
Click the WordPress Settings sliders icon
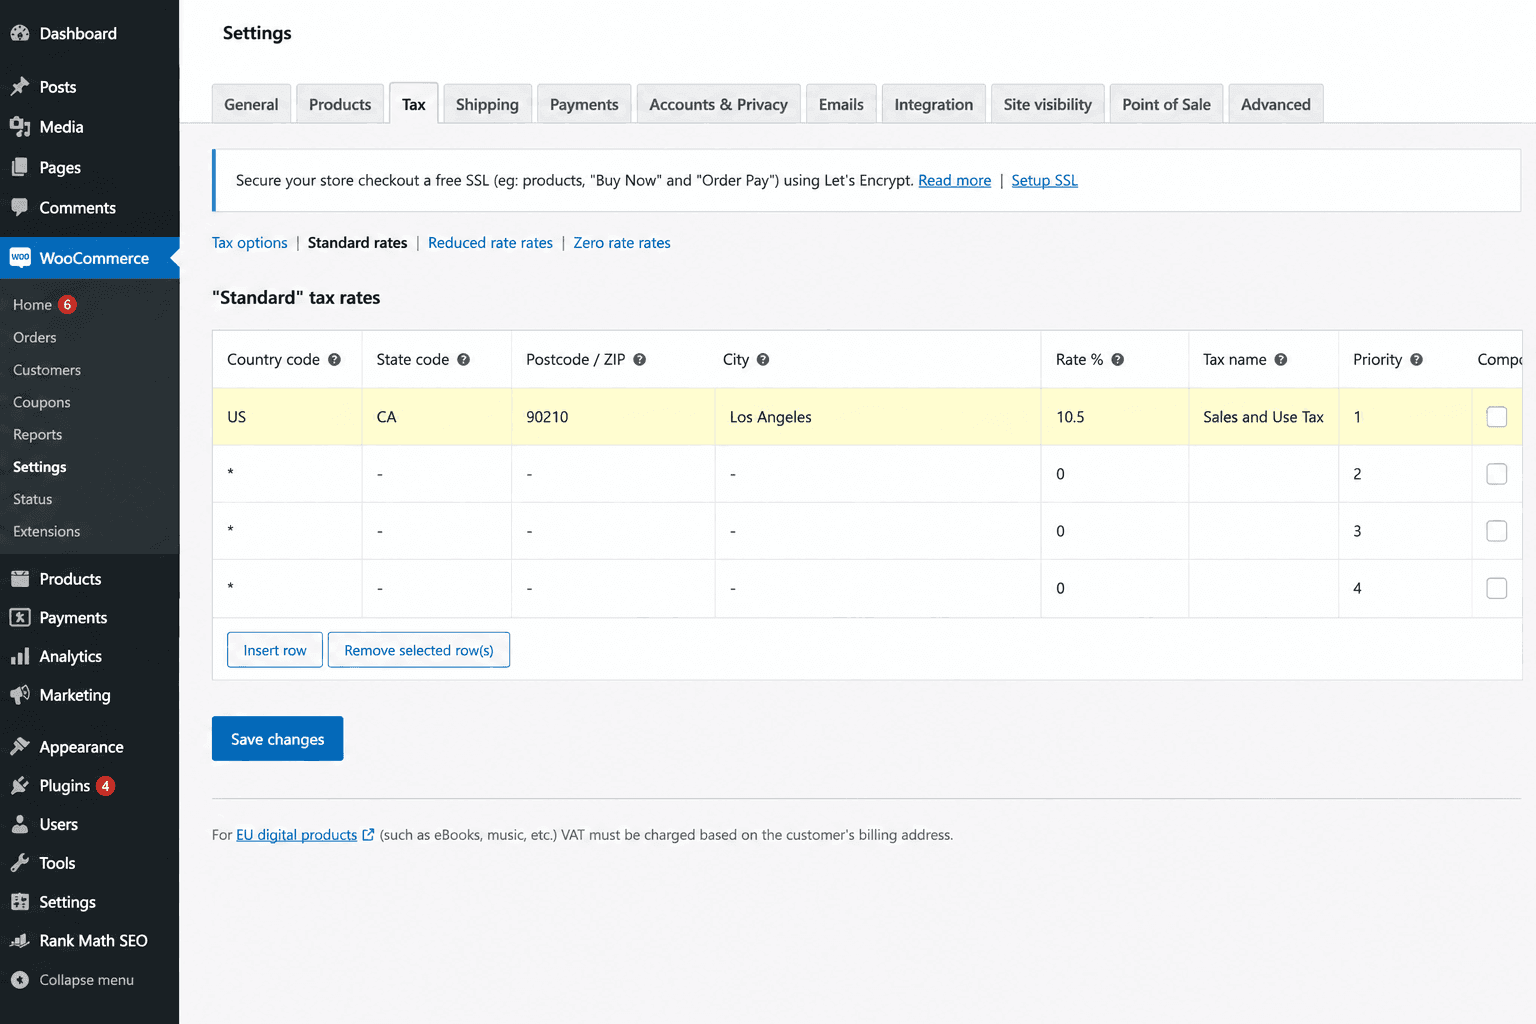[x=20, y=901]
